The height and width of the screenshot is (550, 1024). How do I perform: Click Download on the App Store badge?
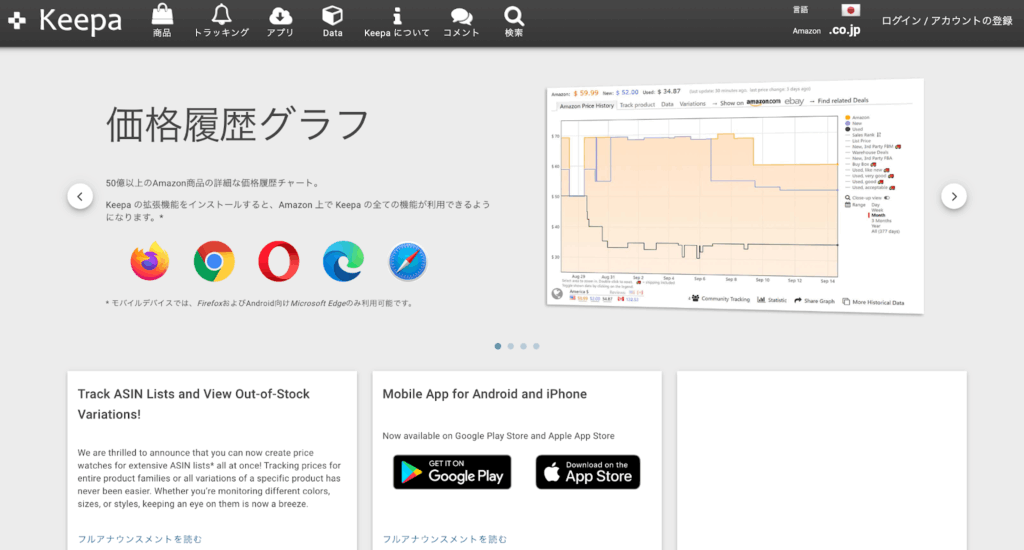pos(588,472)
